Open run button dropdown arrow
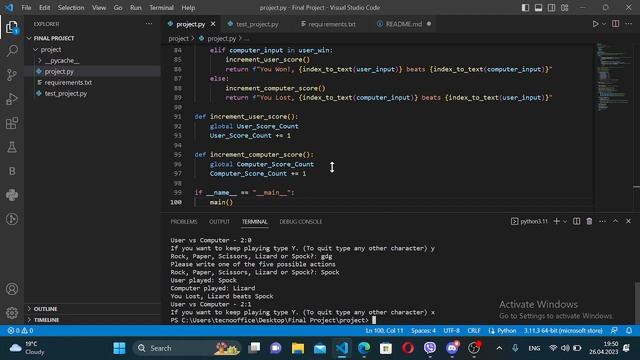Viewport: 640px width, 360px height. point(604,24)
